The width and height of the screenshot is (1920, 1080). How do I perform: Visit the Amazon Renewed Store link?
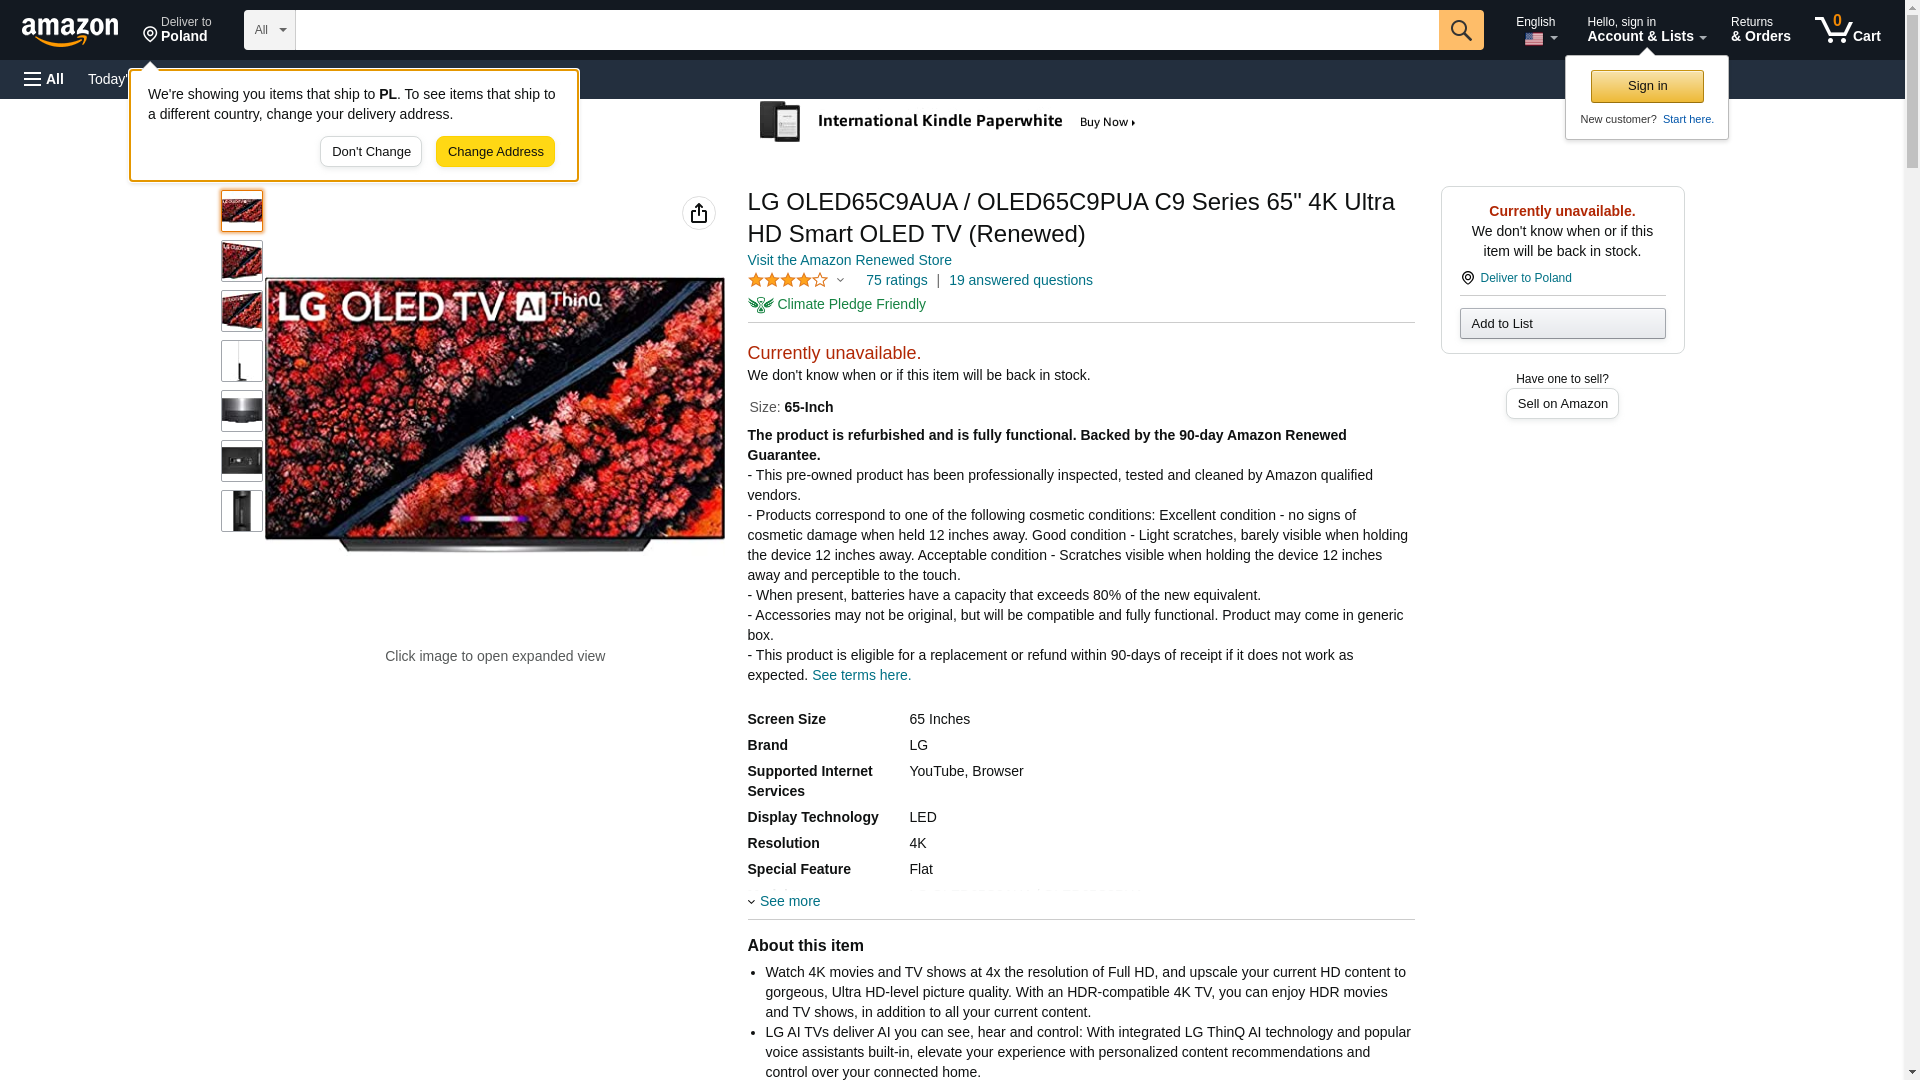849,260
